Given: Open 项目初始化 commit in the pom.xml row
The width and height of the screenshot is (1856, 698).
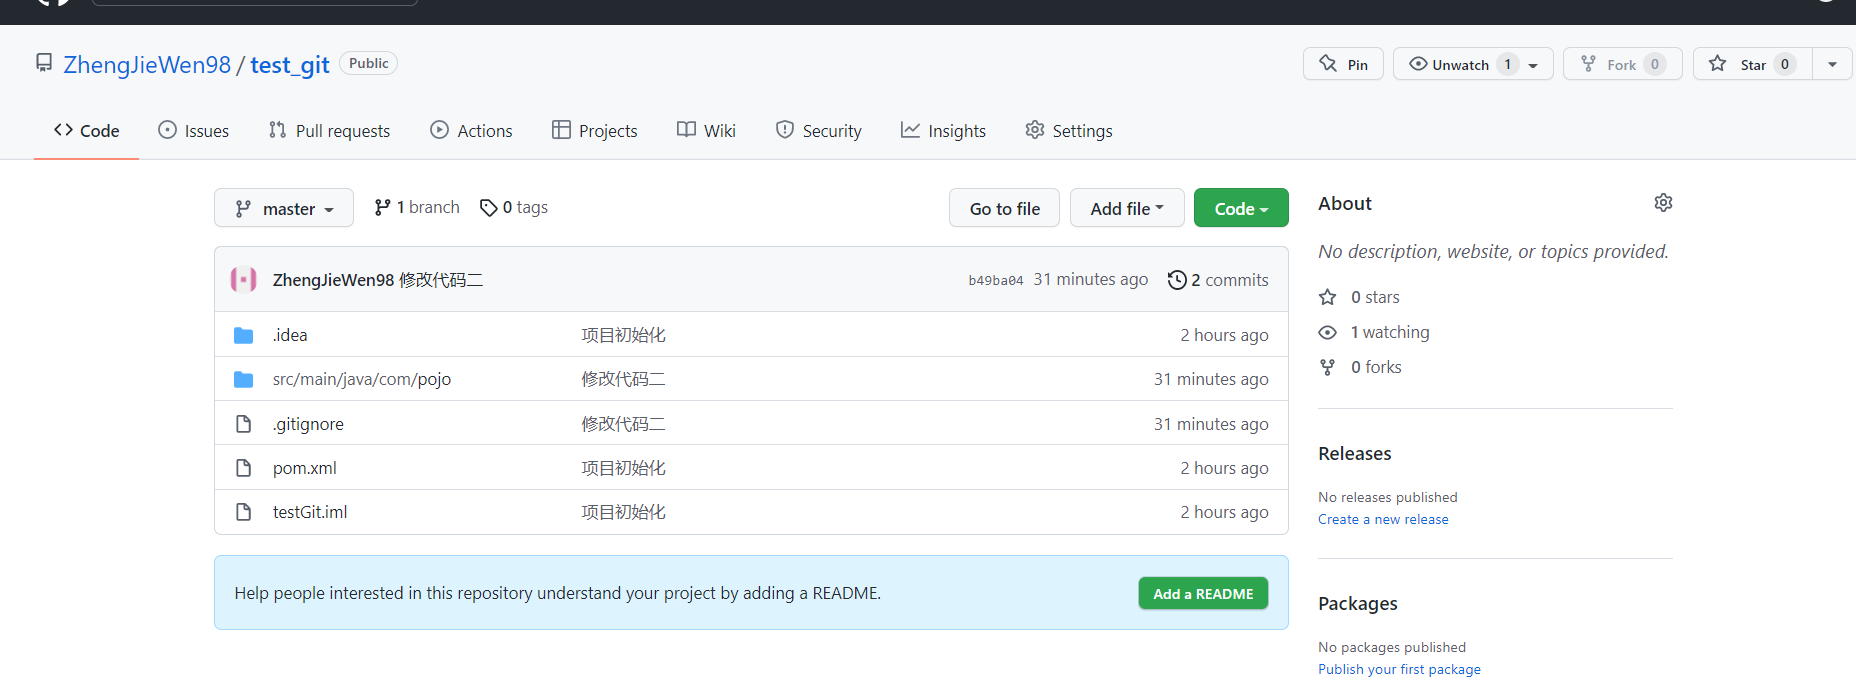Looking at the screenshot, I should click(624, 468).
